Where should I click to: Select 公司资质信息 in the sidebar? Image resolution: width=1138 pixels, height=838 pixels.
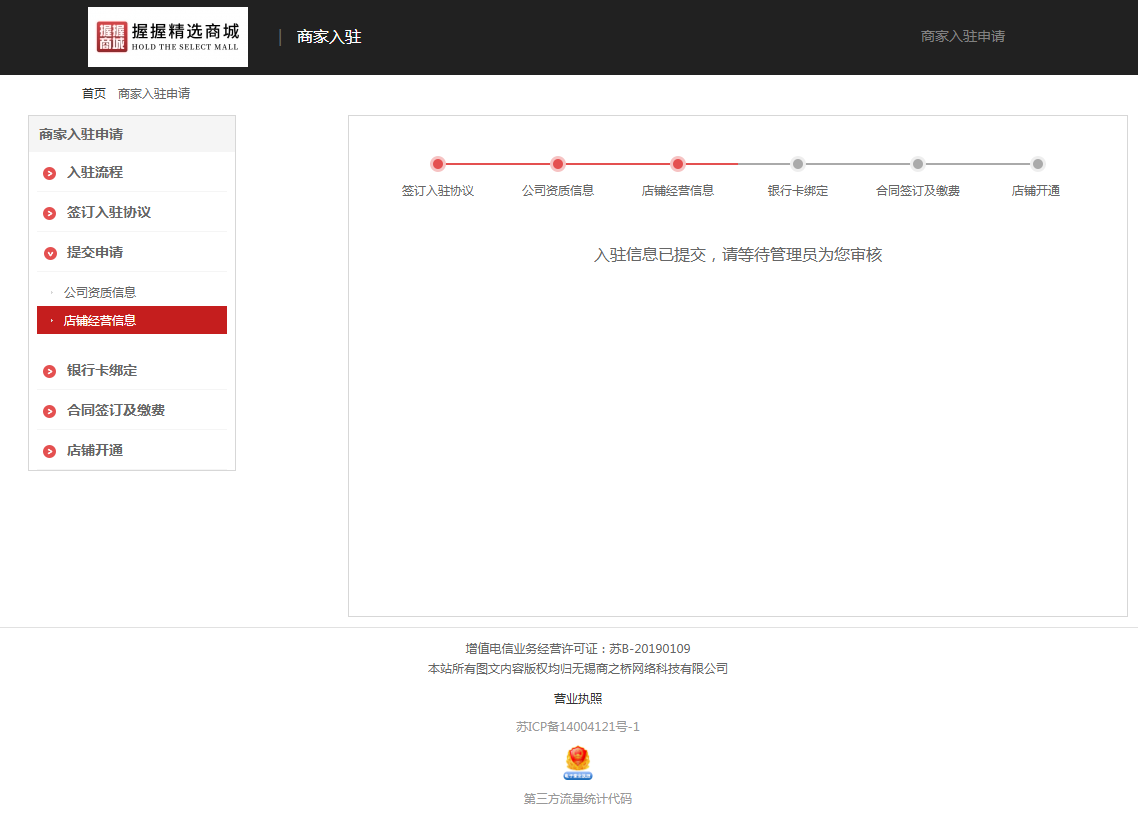click(x=100, y=292)
